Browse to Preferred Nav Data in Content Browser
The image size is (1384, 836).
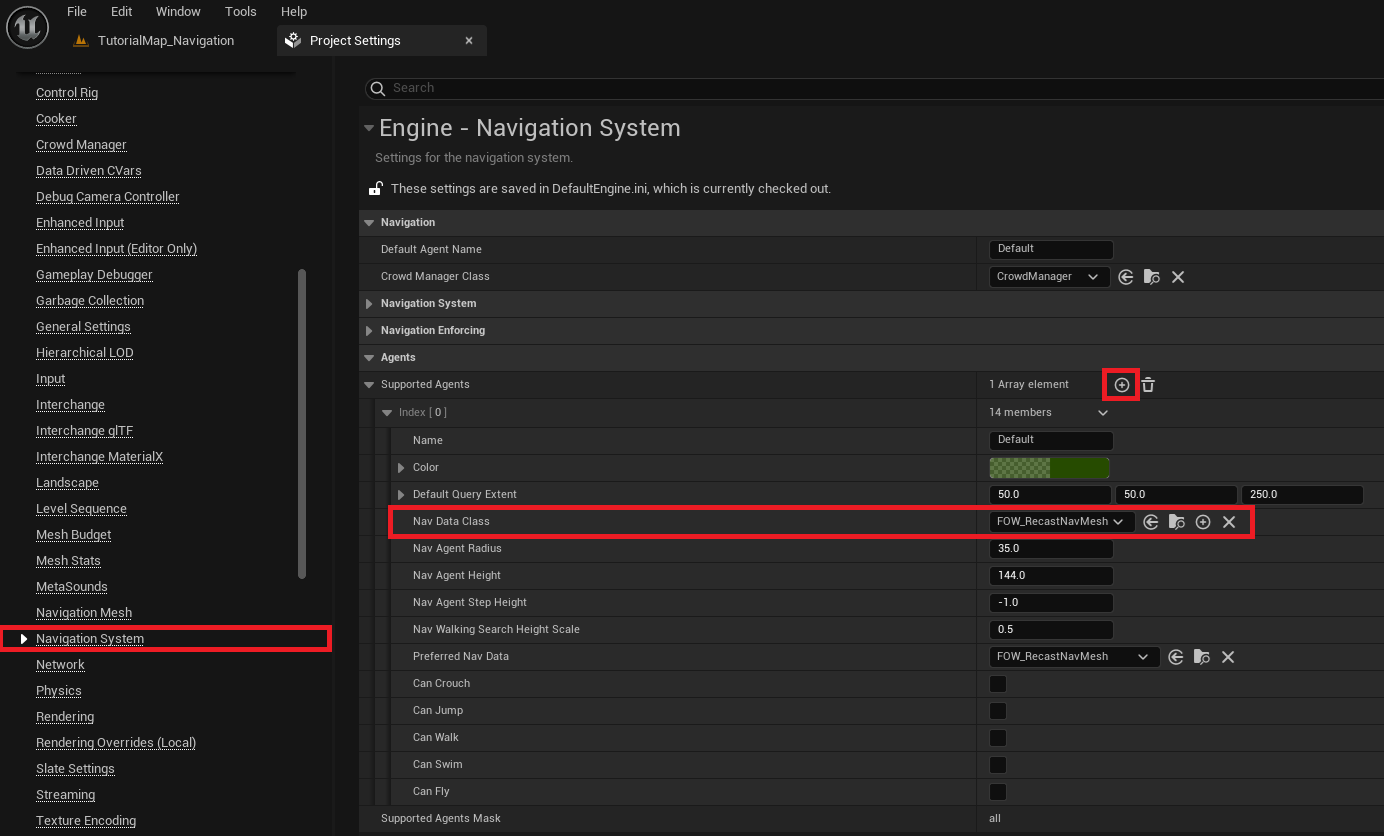(1202, 657)
